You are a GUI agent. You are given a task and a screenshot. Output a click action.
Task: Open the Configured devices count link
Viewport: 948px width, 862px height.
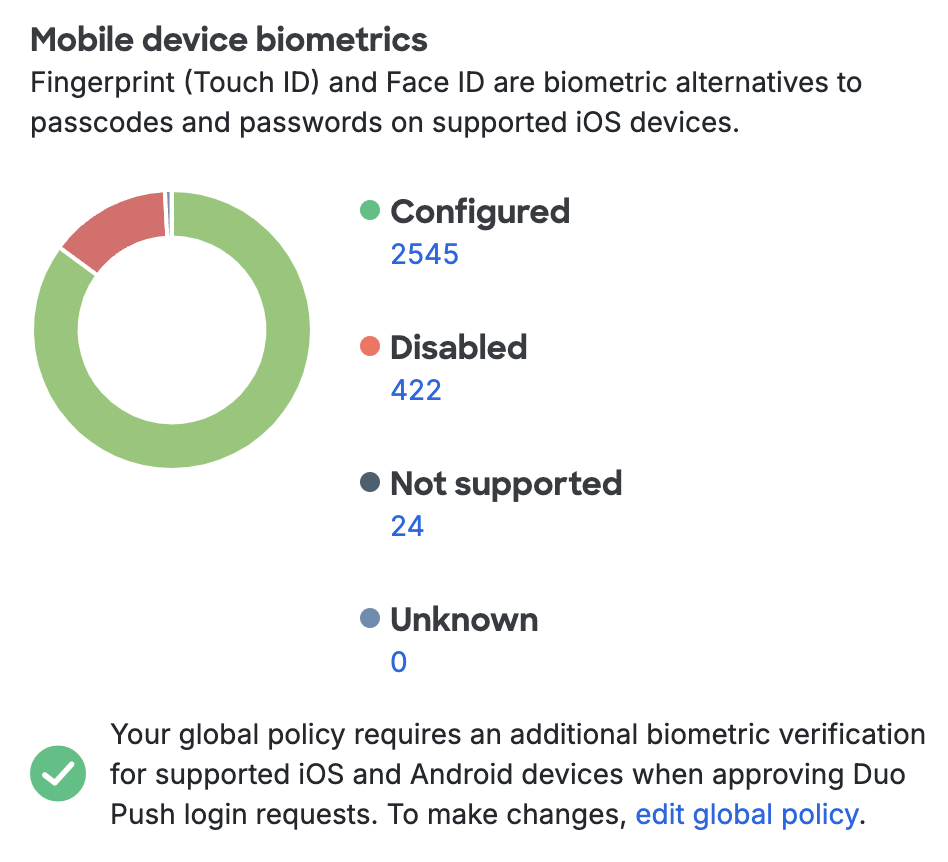click(x=424, y=254)
